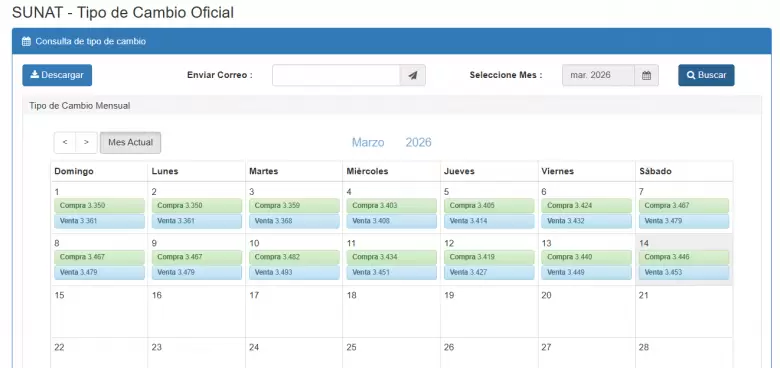780x368 pixels.
Task: Open the calendar icon beside month field
Action: click(x=646, y=76)
